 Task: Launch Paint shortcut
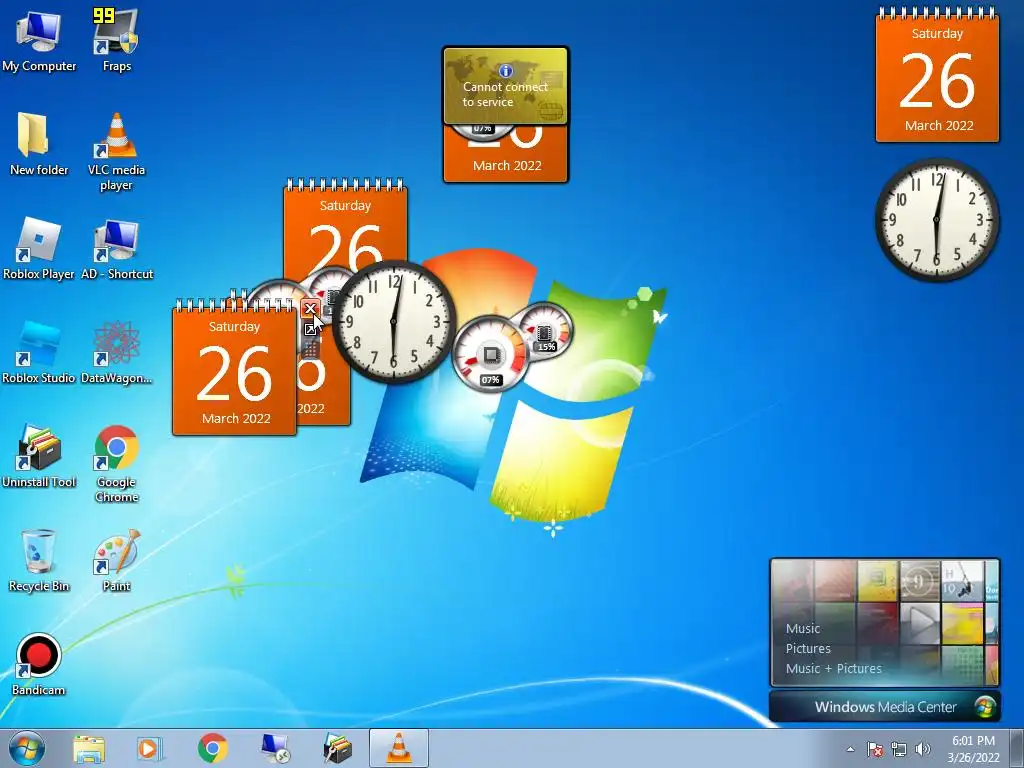coord(116,560)
